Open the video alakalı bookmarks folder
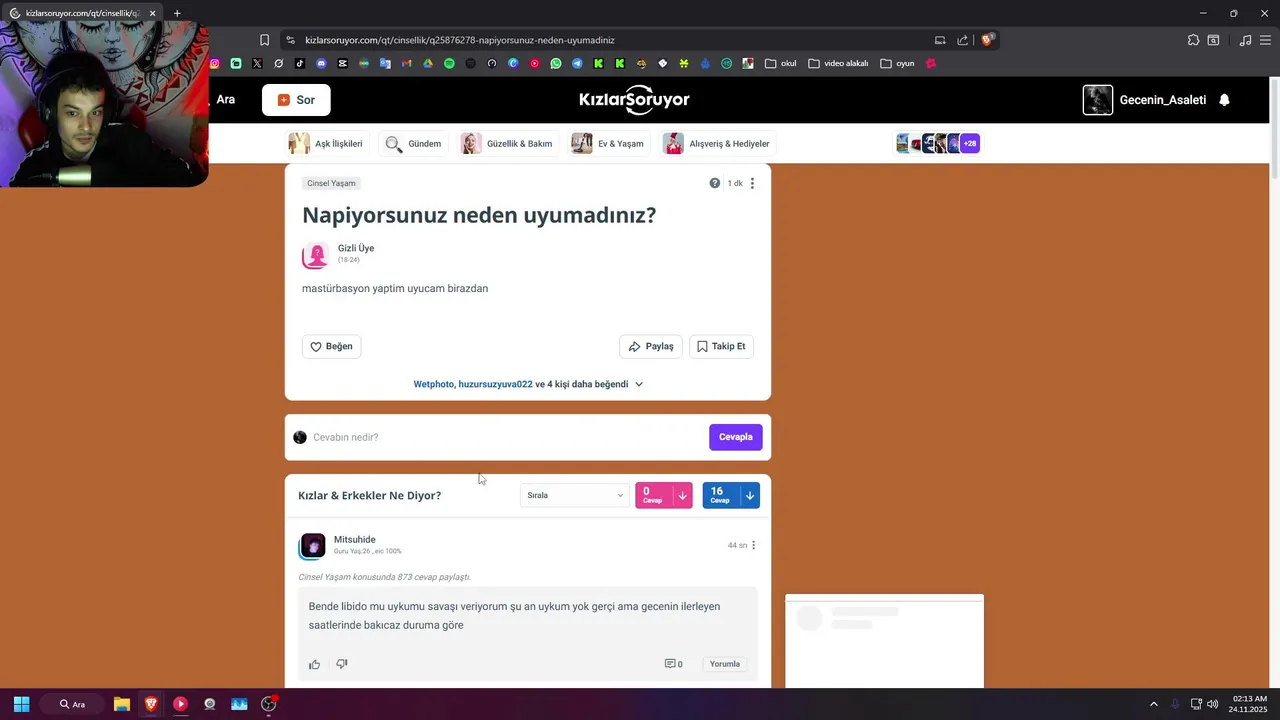Screen dimensions: 1280x720 tap(838, 63)
